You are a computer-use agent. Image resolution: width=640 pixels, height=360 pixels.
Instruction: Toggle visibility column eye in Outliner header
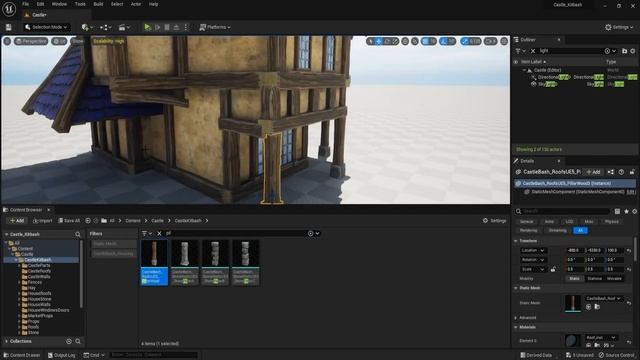pos(516,62)
